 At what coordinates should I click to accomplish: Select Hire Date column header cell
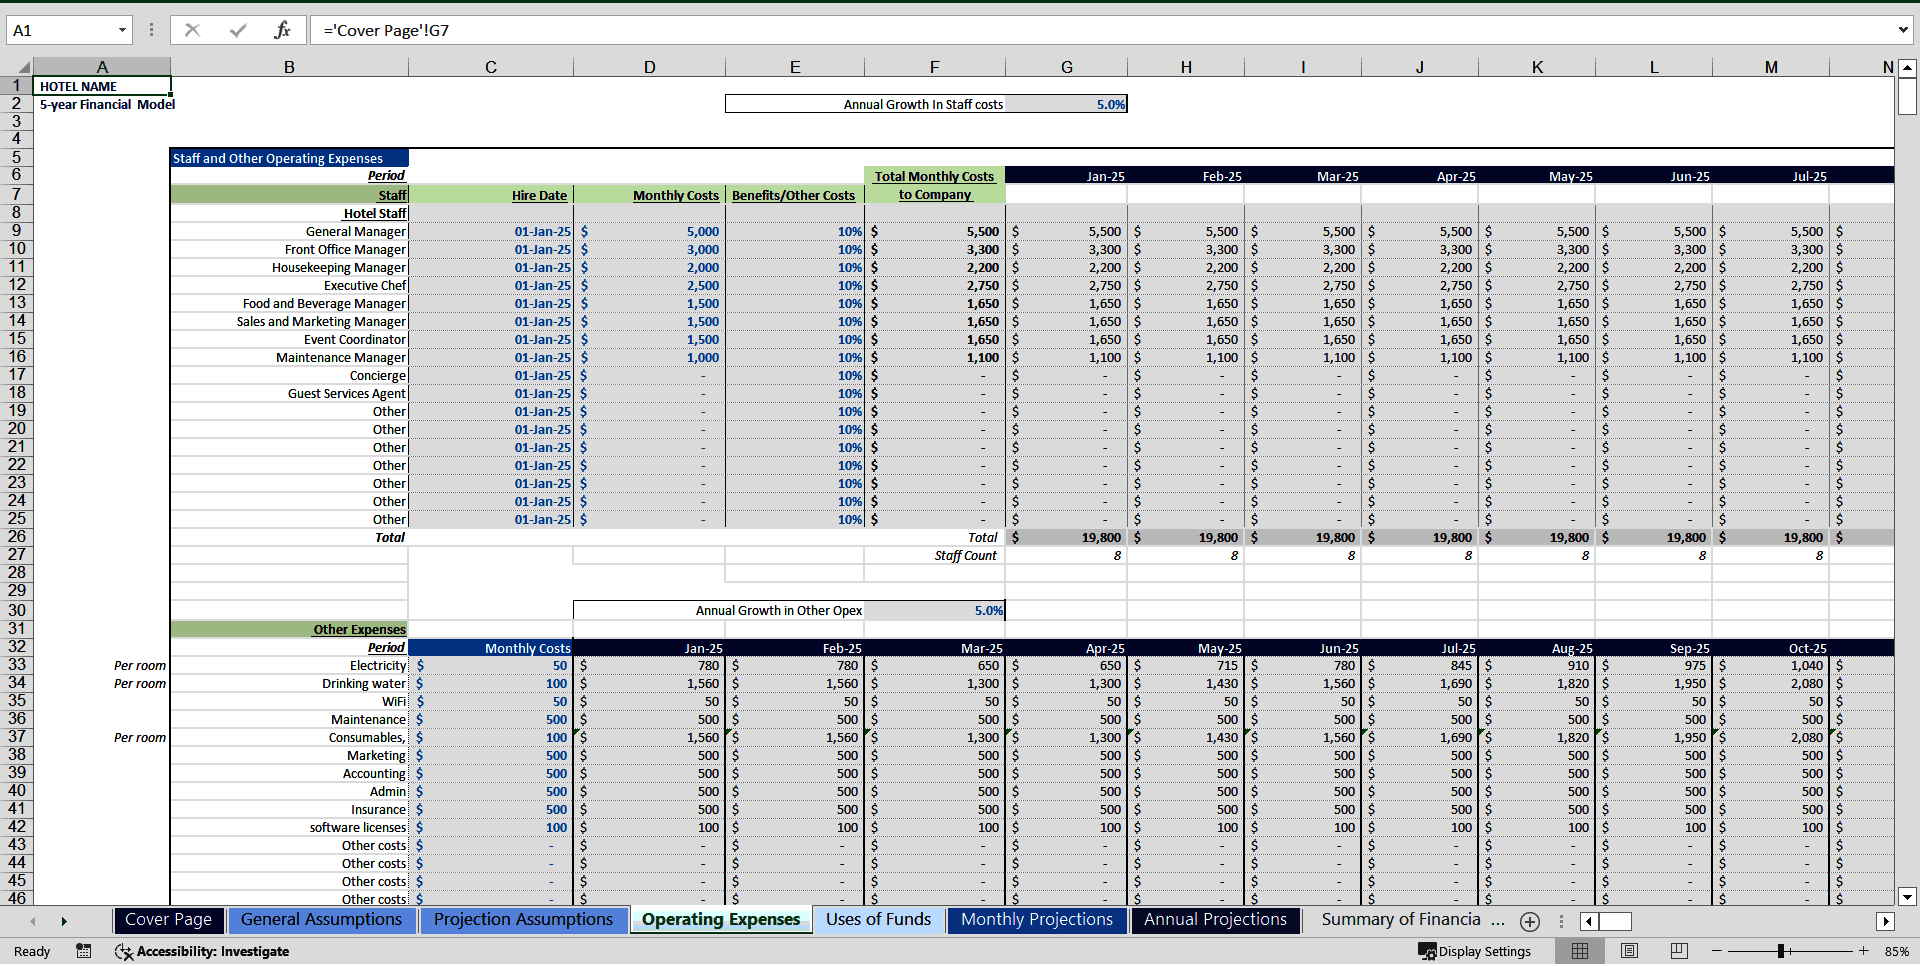[x=491, y=195]
